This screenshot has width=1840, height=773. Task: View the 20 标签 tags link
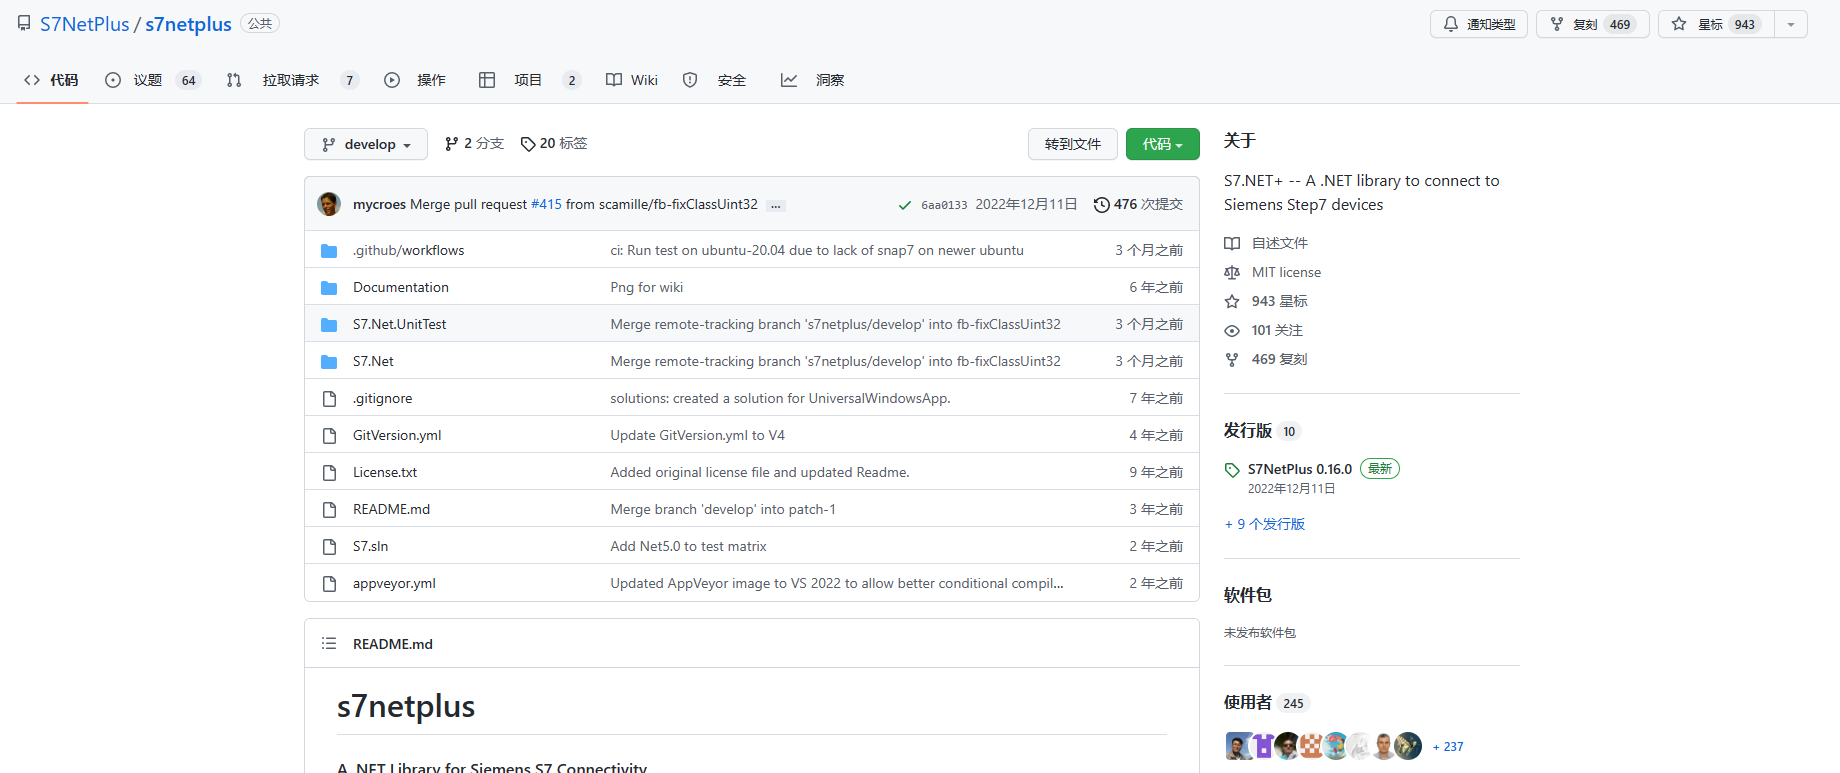554,144
